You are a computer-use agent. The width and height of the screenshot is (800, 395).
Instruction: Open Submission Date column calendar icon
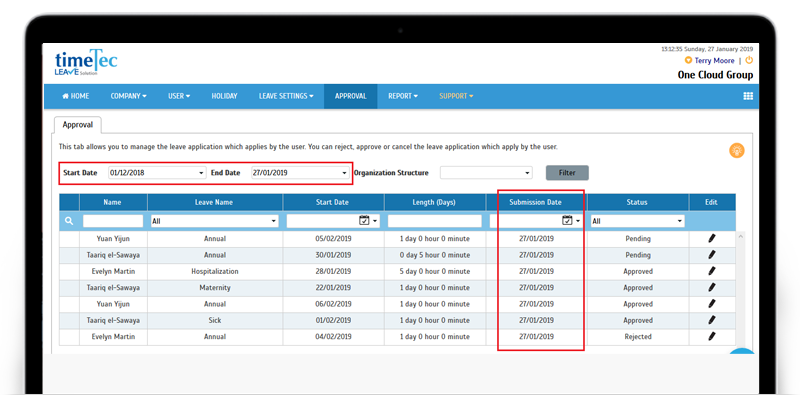[567, 220]
